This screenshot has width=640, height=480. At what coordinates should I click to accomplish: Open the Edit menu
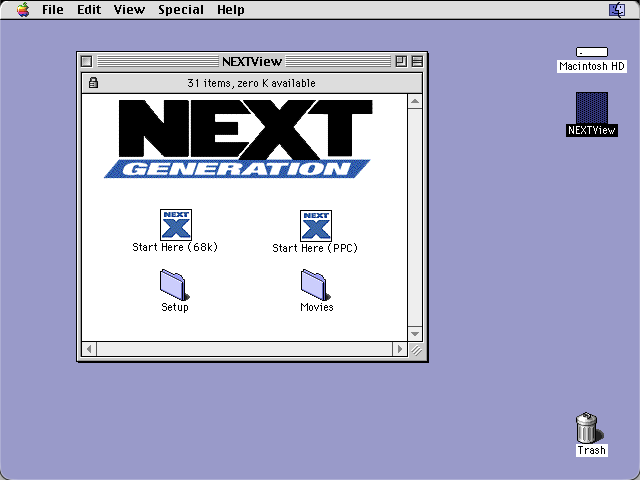[89, 9]
